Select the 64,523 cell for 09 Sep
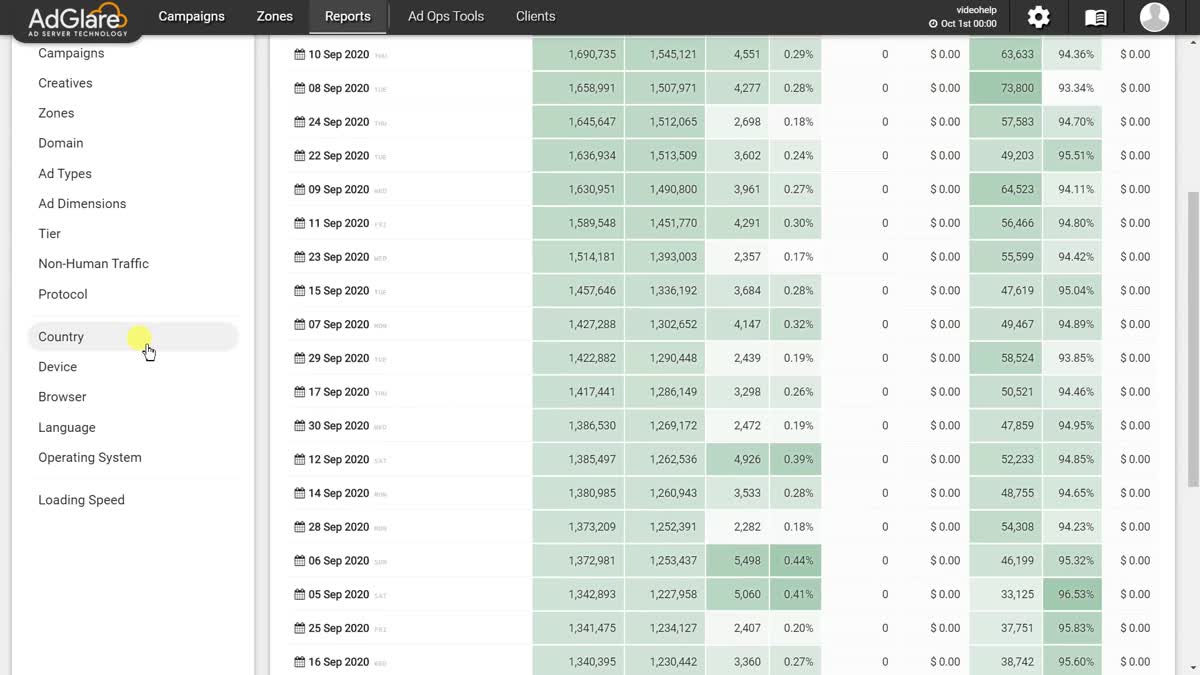This screenshot has width=1200, height=675. pos(1005,189)
